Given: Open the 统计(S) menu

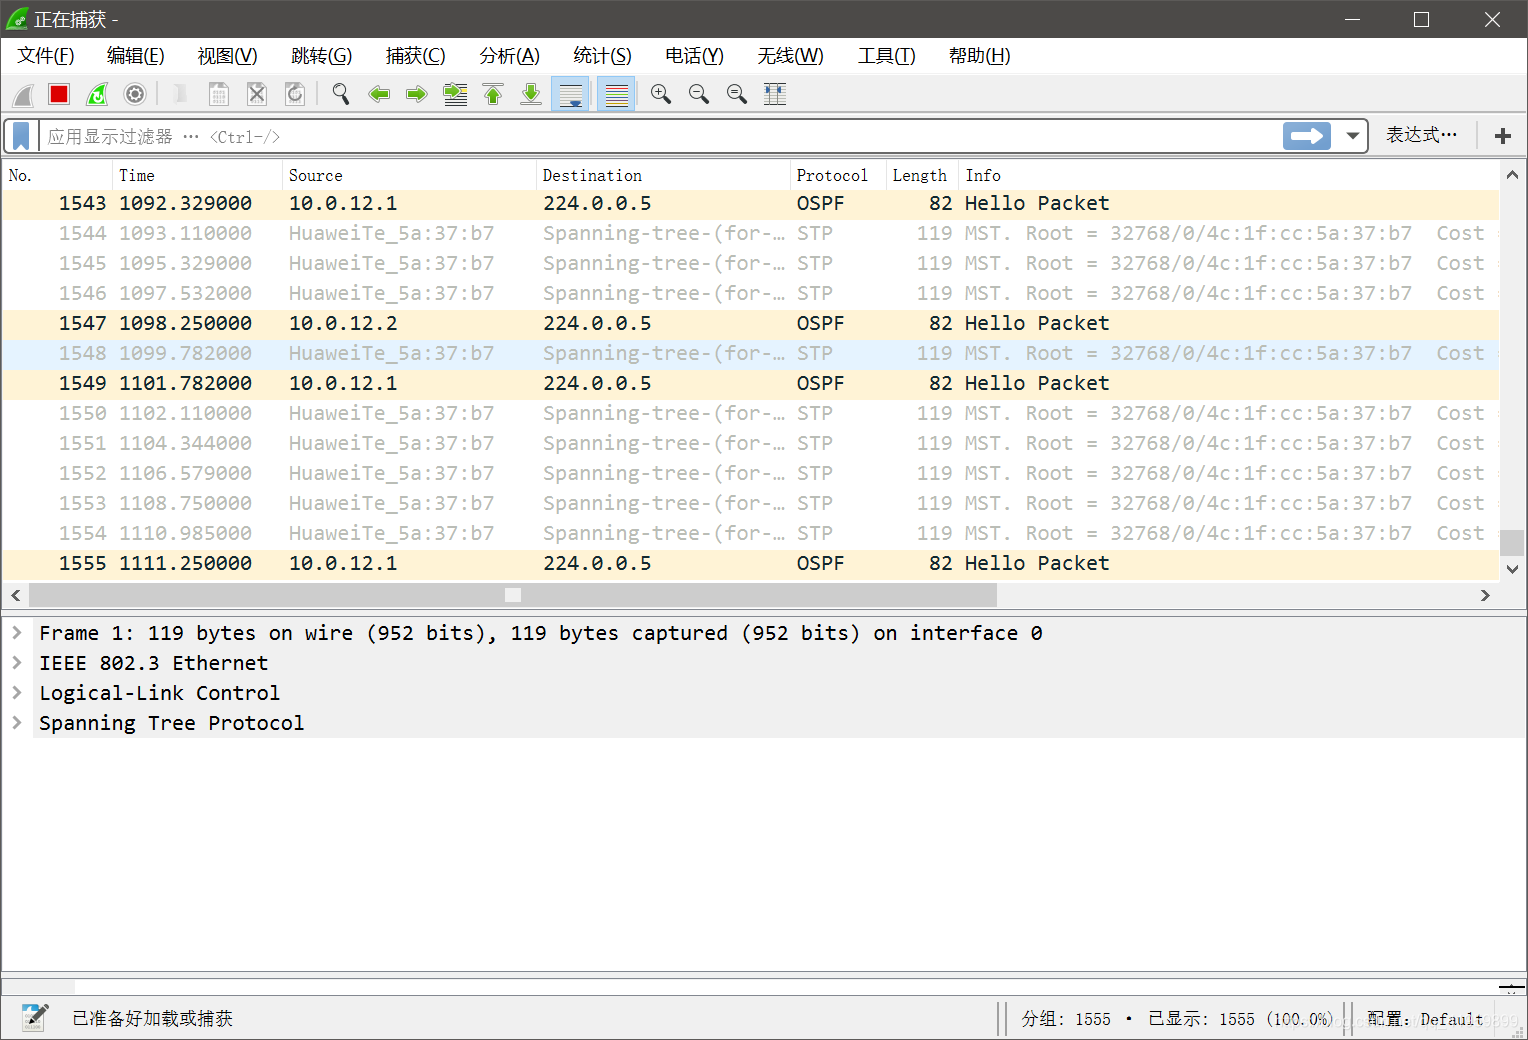Looking at the screenshot, I should [x=601, y=56].
